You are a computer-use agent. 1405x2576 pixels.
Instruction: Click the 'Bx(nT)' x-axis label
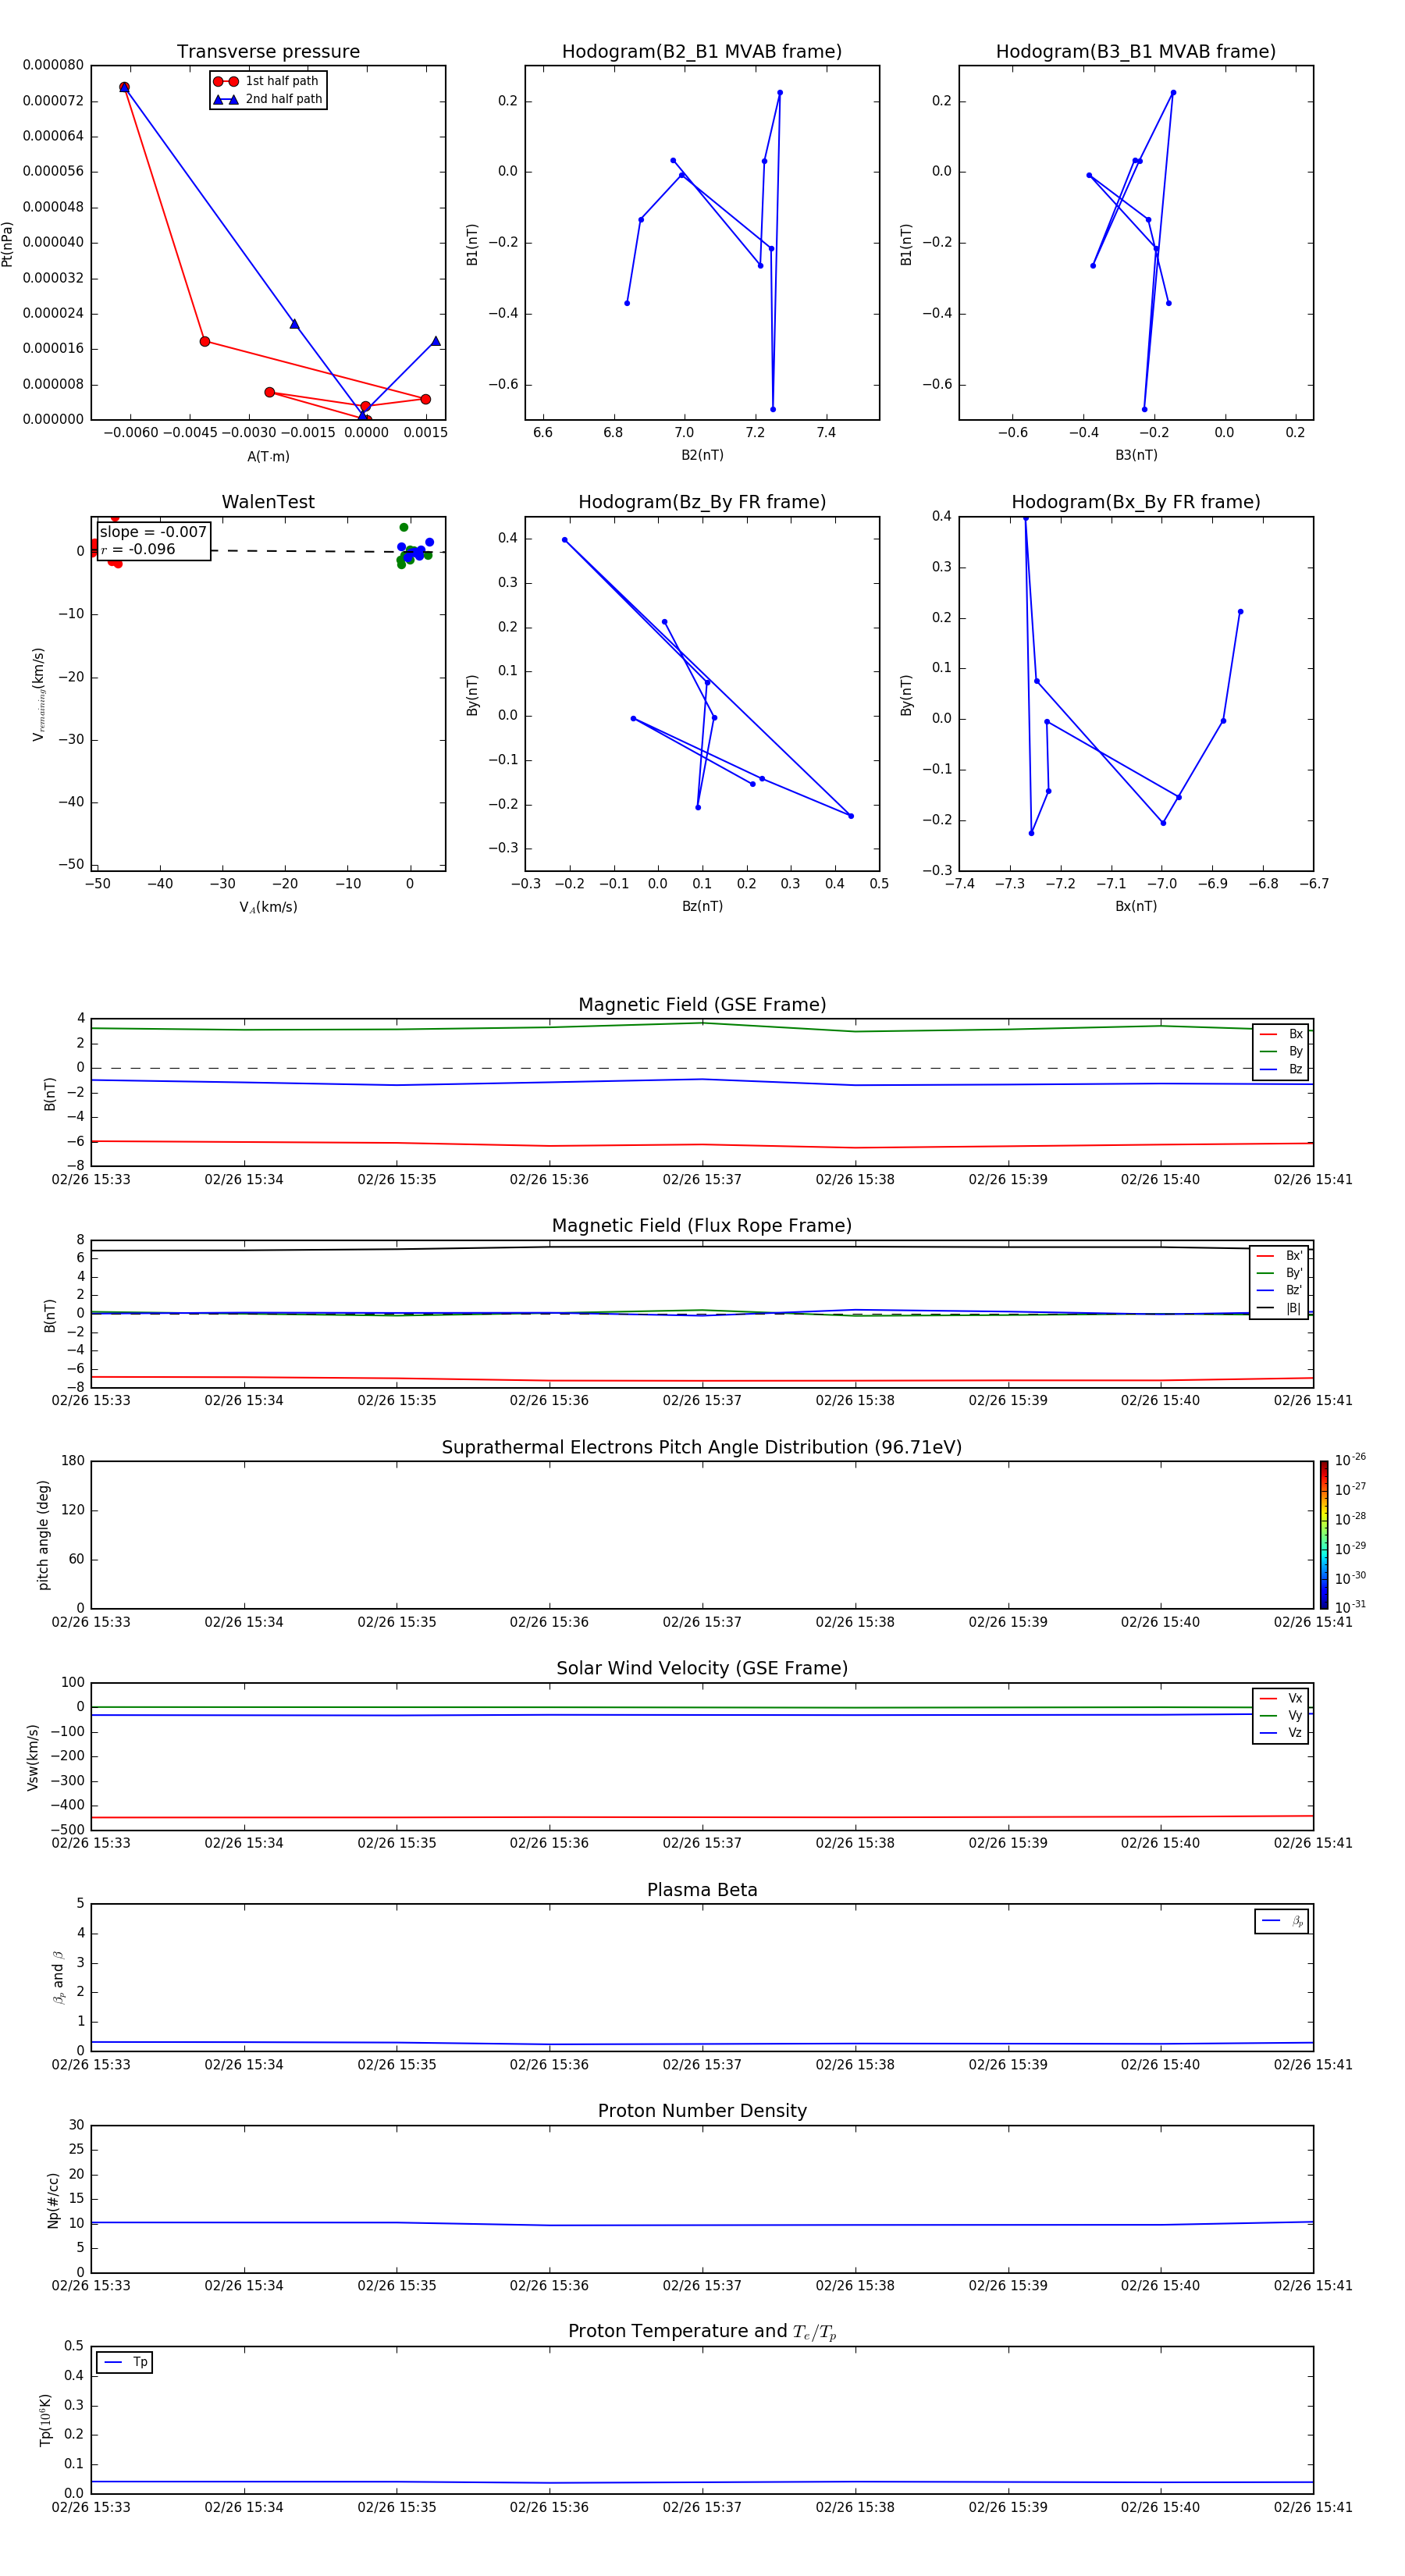(1136, 906)
